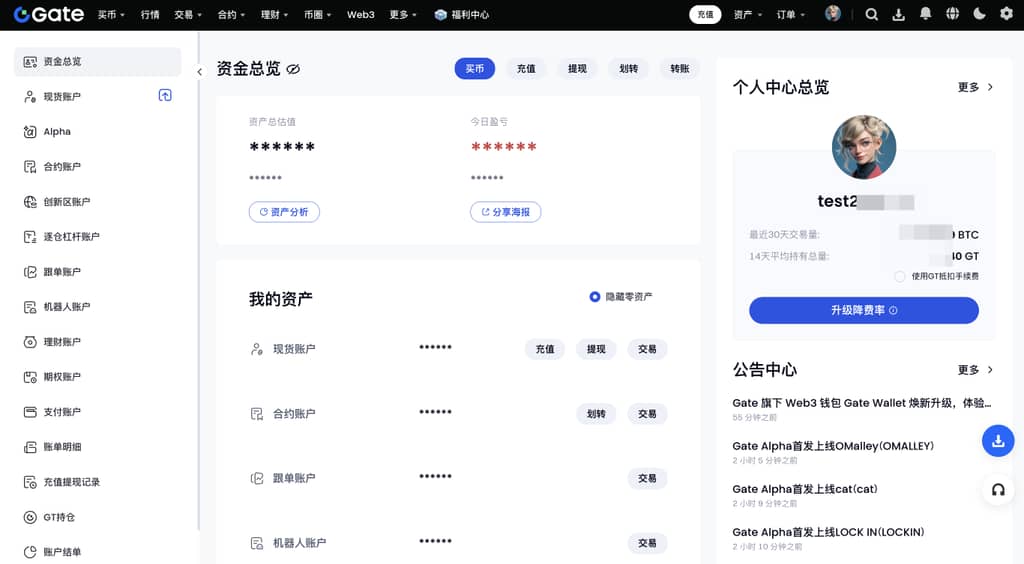Click the upload icon beside 现货账户
This screenshot has height=564, width=1024.
point(165,96)
